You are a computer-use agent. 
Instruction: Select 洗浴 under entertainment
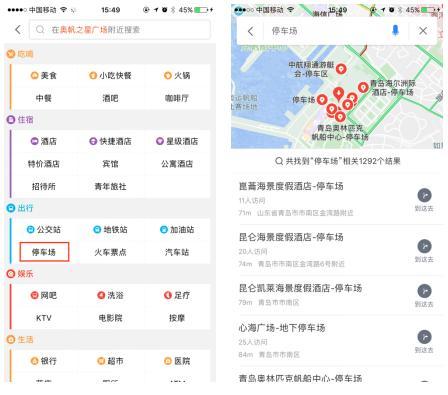tap(110, 295)
